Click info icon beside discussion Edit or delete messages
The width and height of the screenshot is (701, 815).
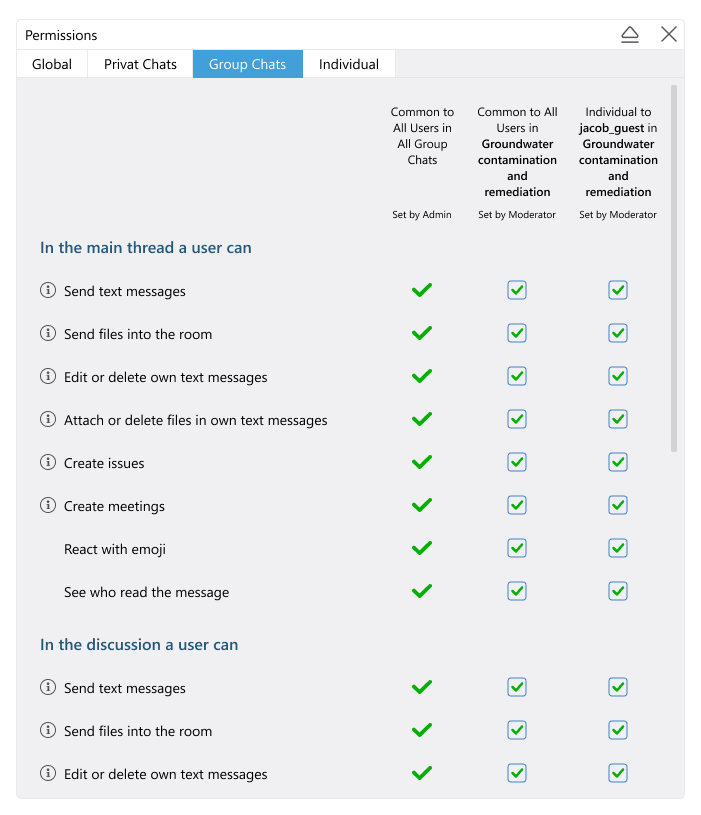(47, 774)
